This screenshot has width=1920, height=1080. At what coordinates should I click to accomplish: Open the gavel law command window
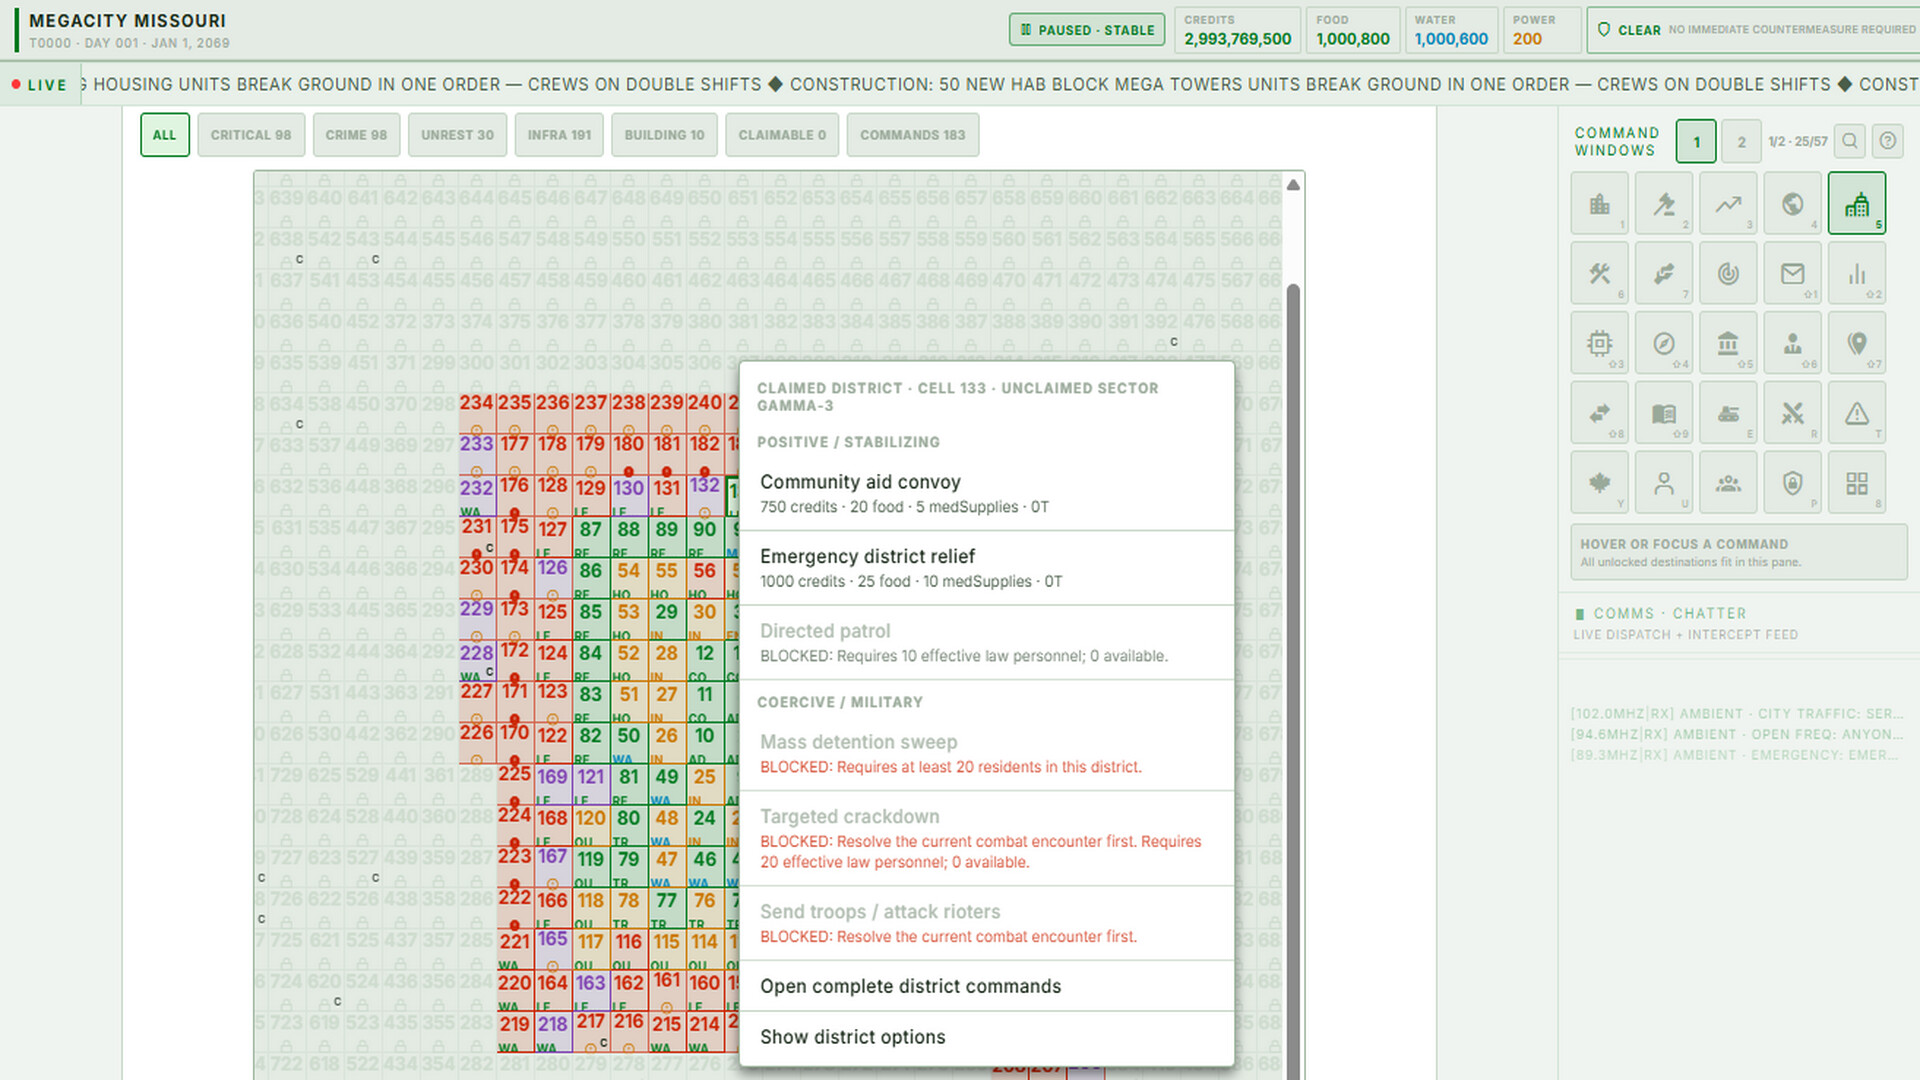click(1664, 203)
